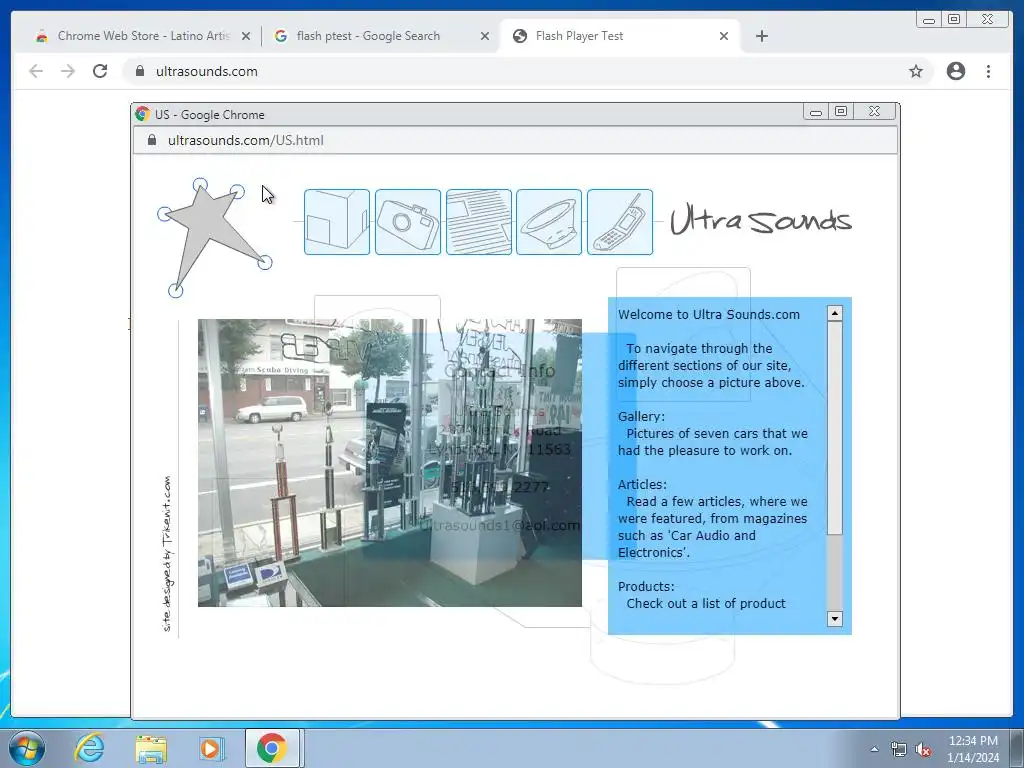Reload the ultrasounds.com page
The image size is (1024, 768).
100,71
